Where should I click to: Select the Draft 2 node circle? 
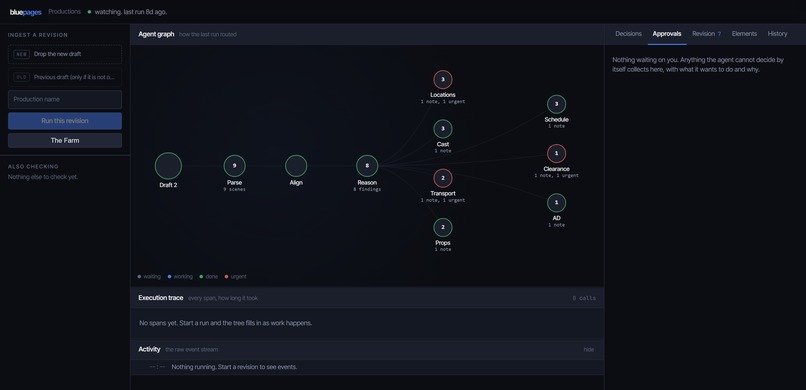[x=168, y=166]
